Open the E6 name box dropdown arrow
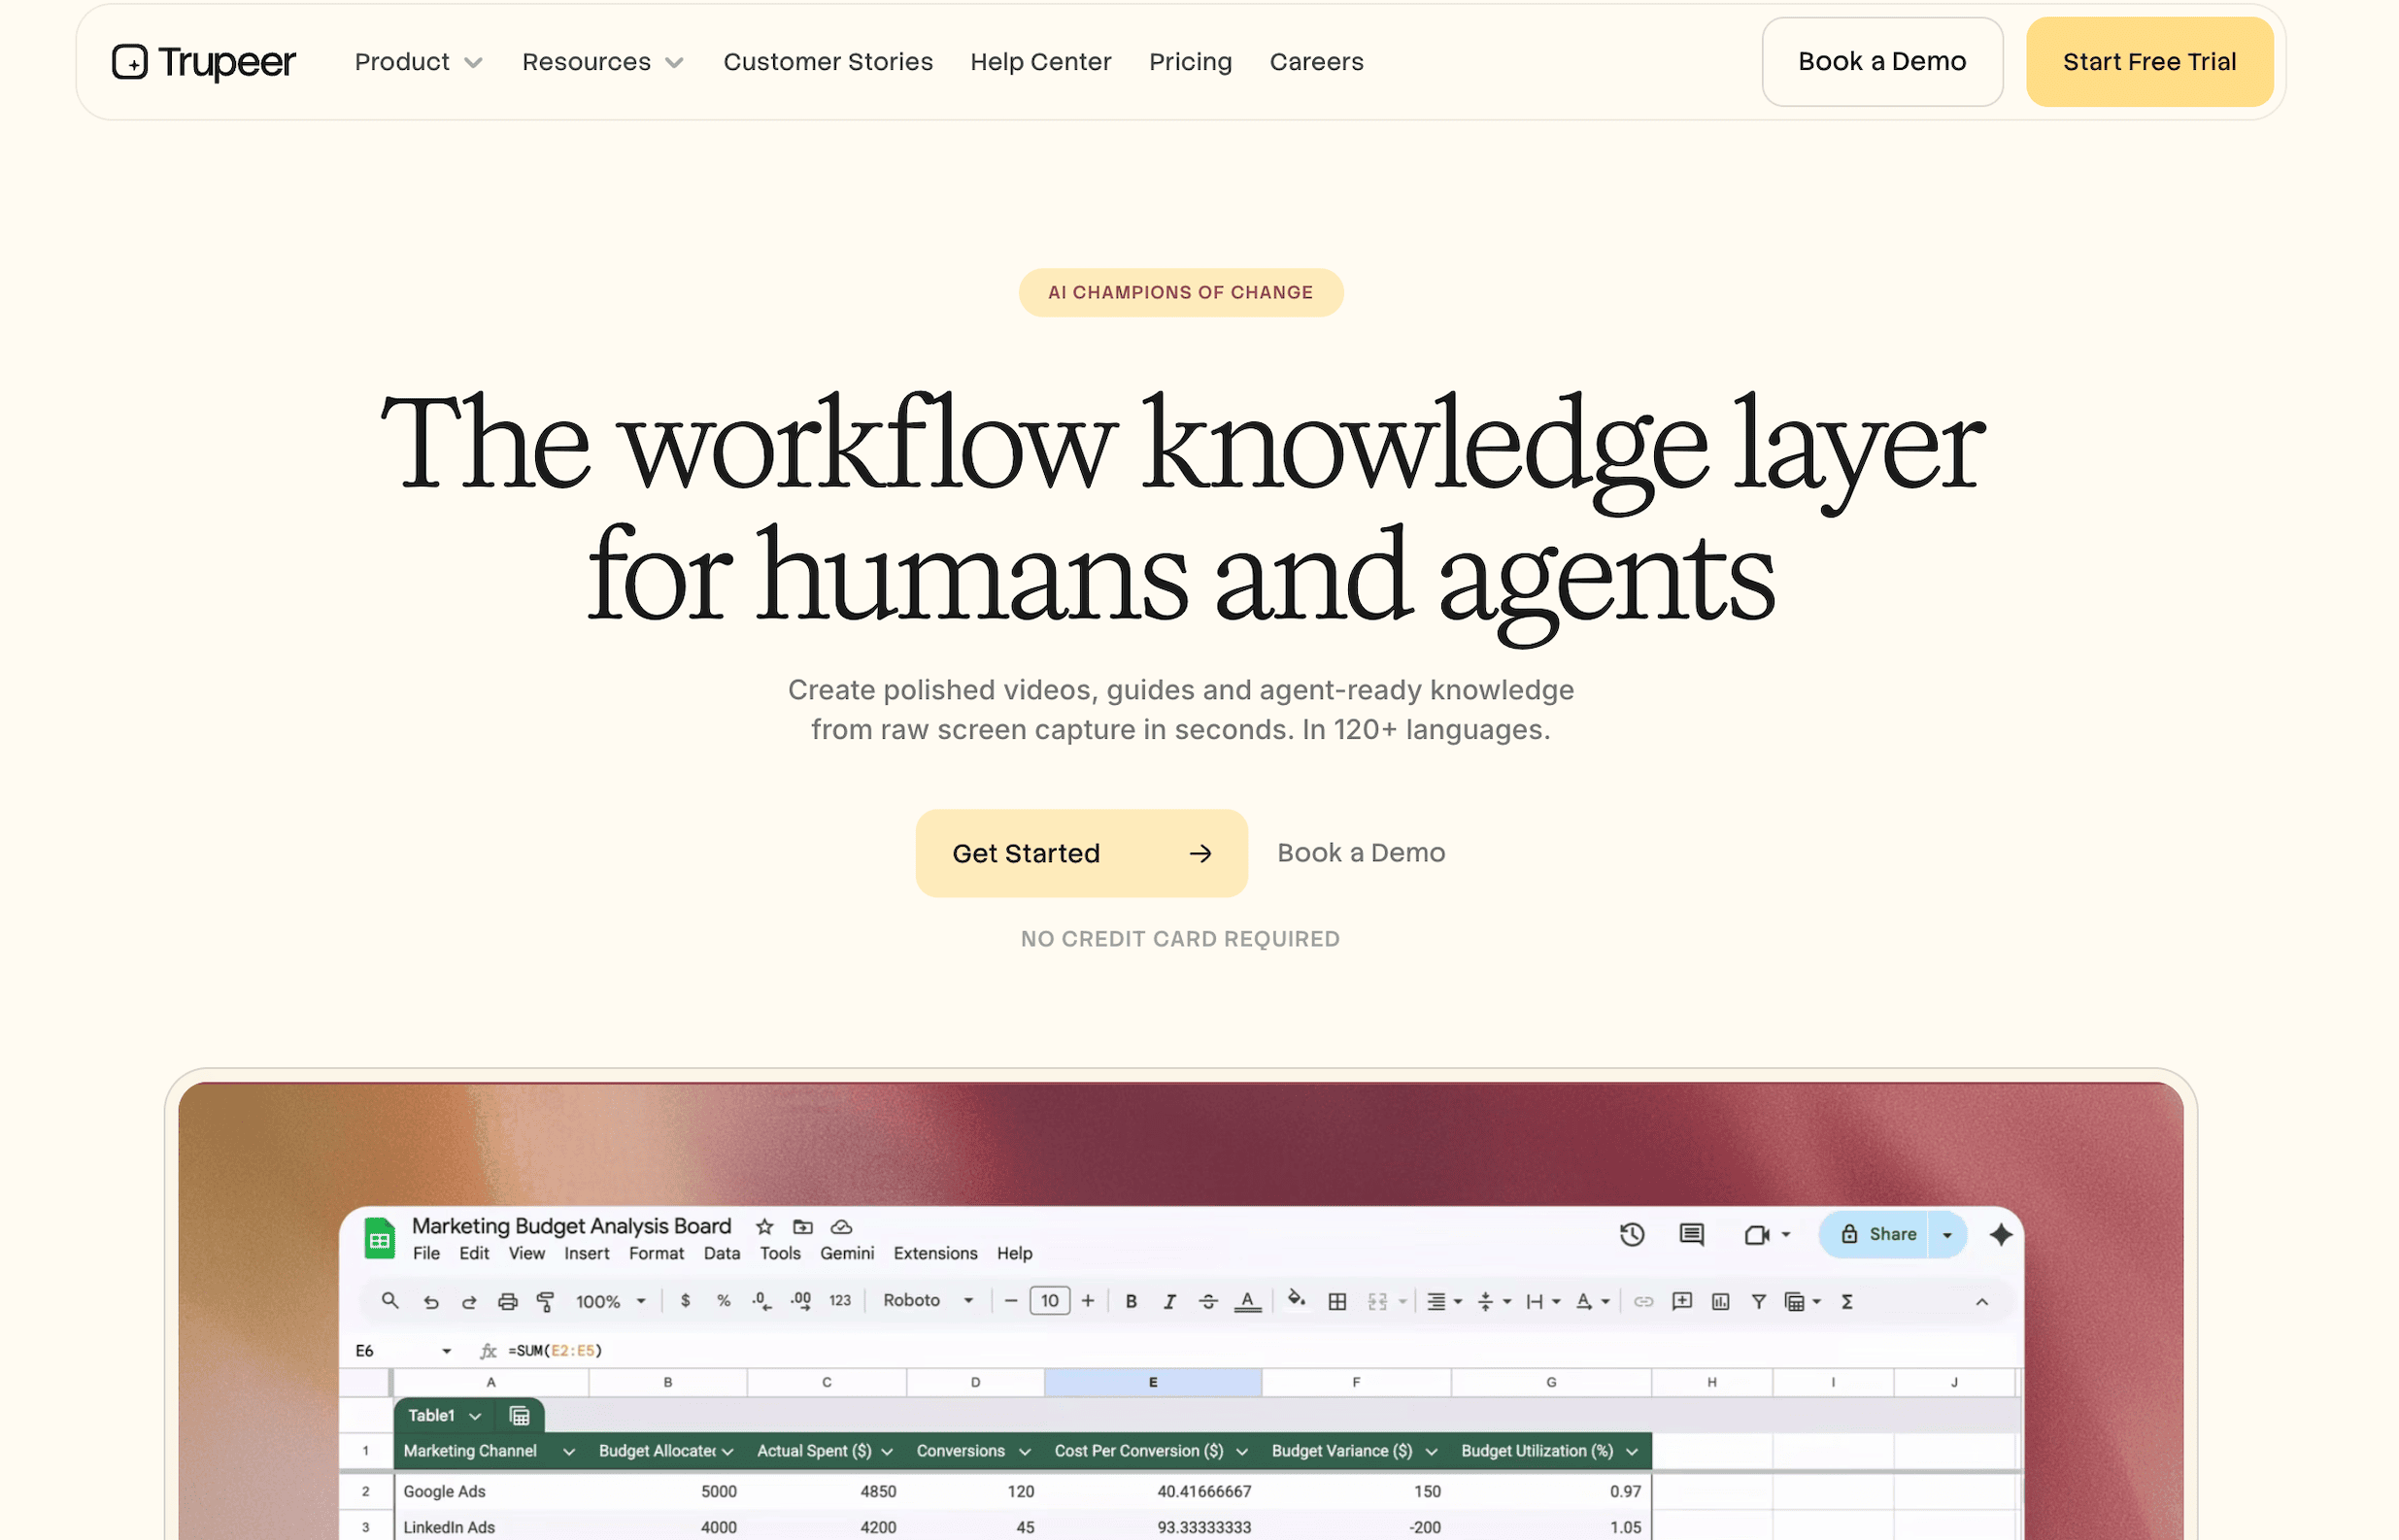This screenshot has height=1540, width=2399. click(x=446, y=1351)
